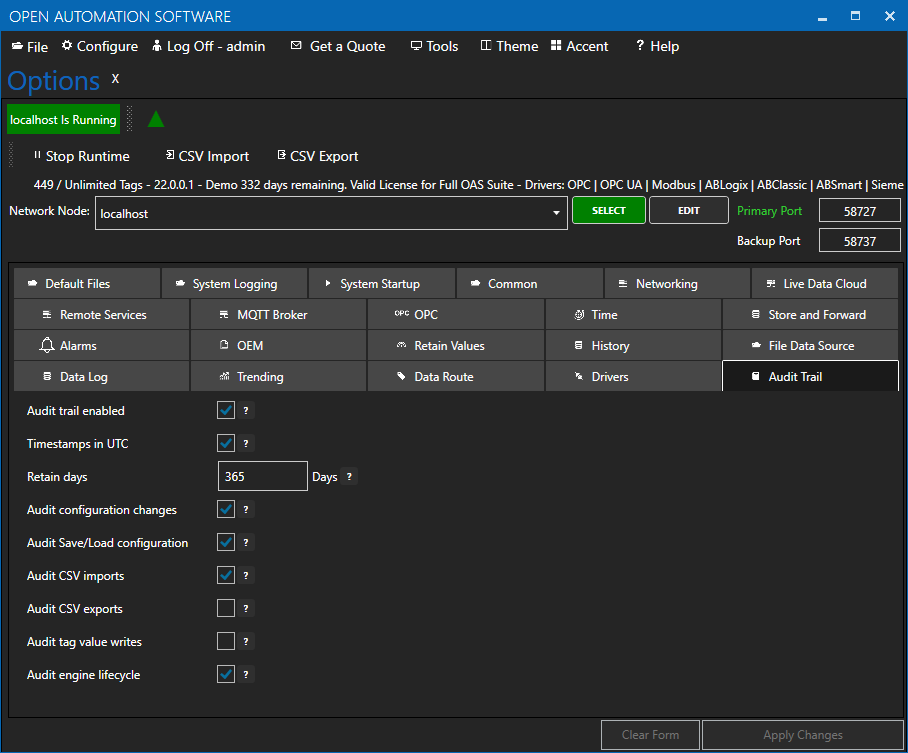
Task: Click CSV Import
Action: 207,156
